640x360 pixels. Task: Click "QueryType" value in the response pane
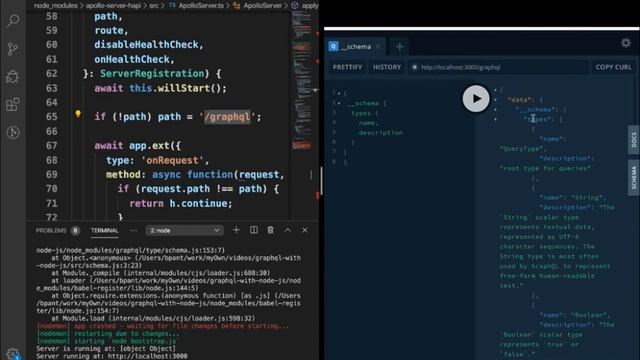click(521, 149)
